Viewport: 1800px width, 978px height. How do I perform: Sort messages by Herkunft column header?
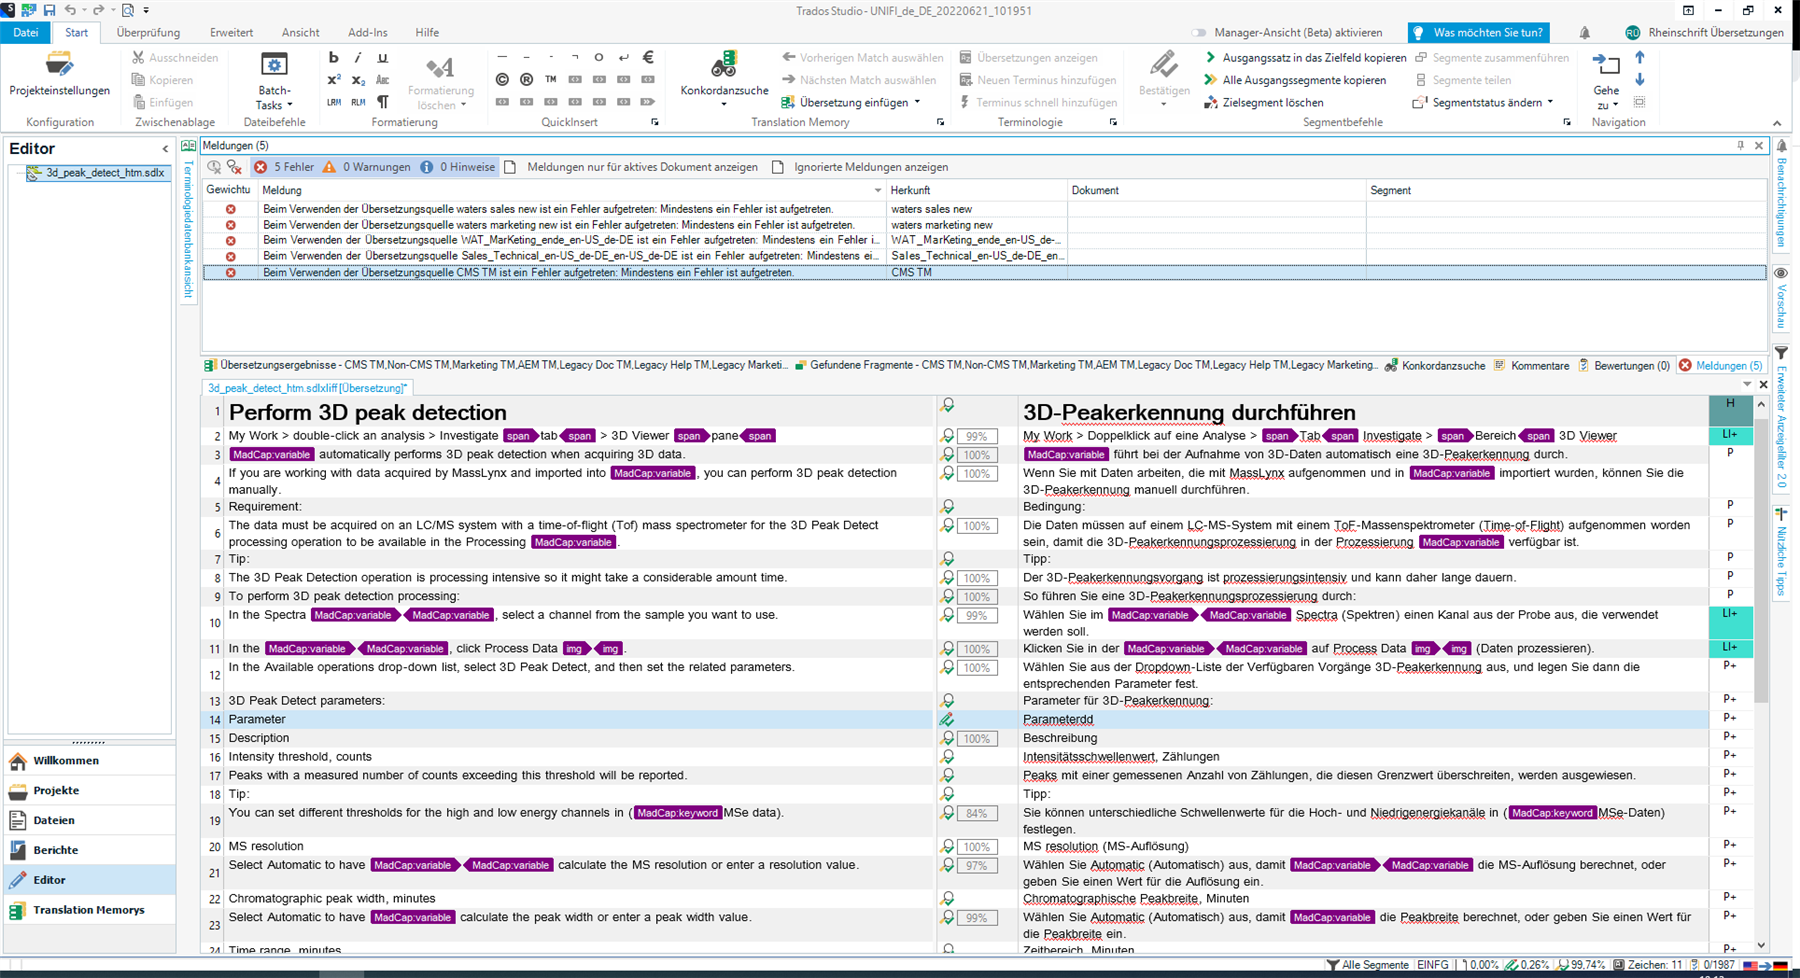point(977,190)
